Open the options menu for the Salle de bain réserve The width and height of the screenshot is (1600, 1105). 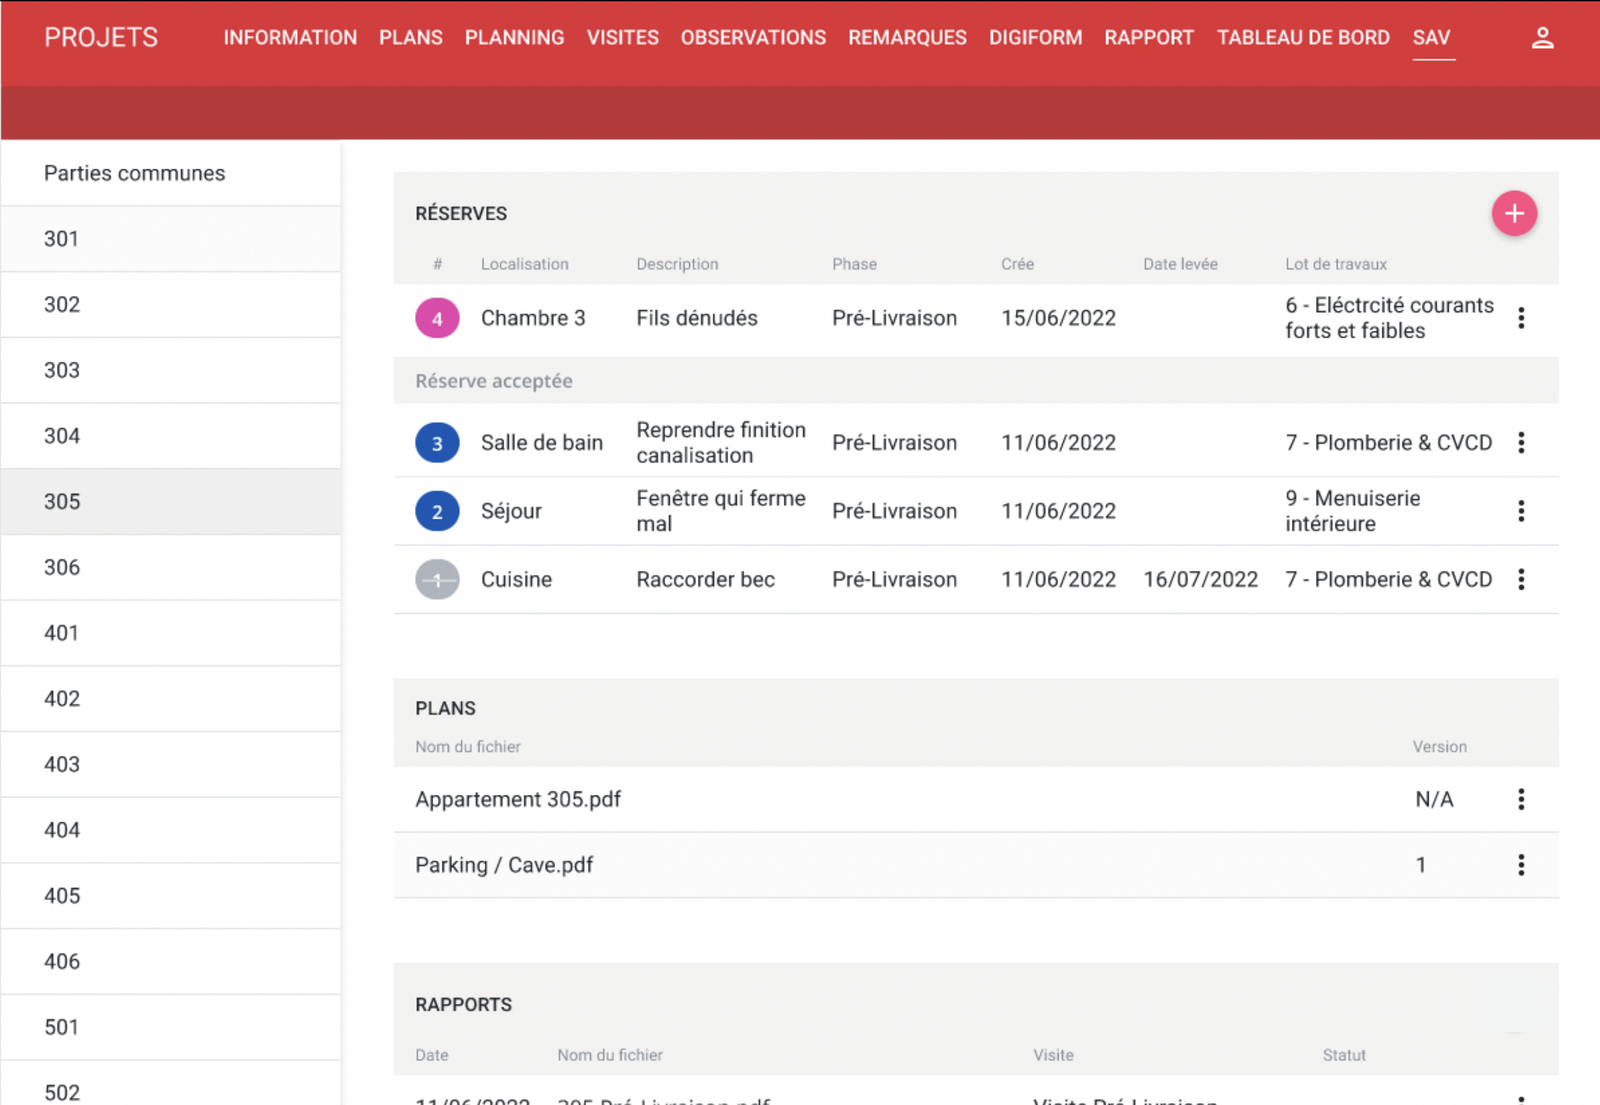tap(1521, 443)
